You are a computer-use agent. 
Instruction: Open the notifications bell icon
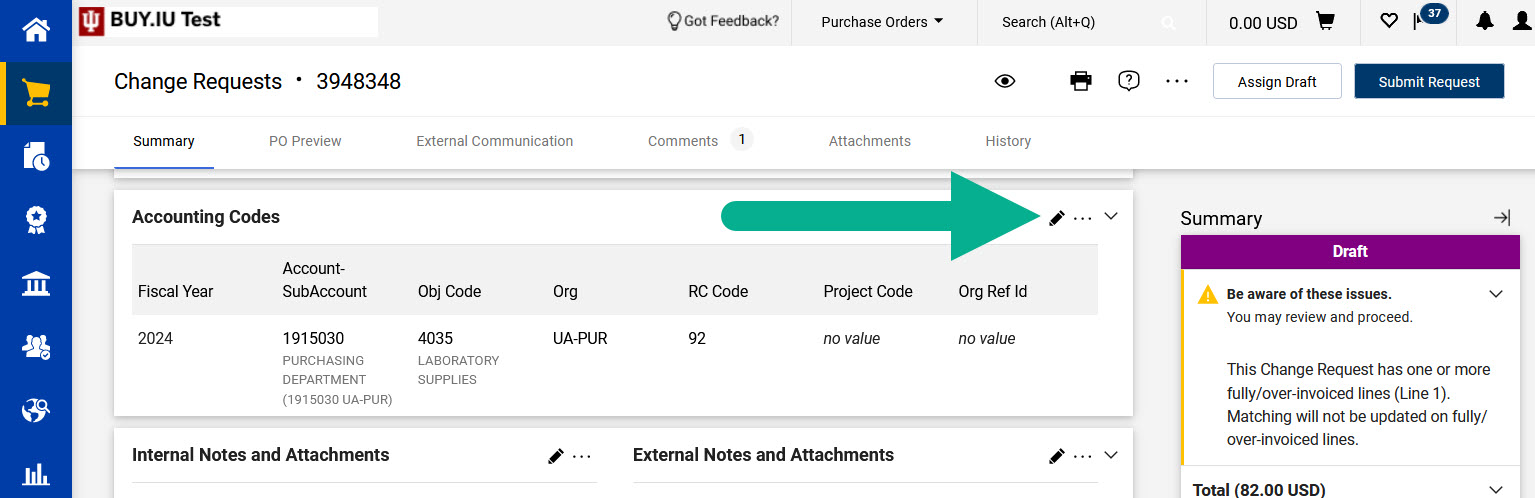(1485, 21)
